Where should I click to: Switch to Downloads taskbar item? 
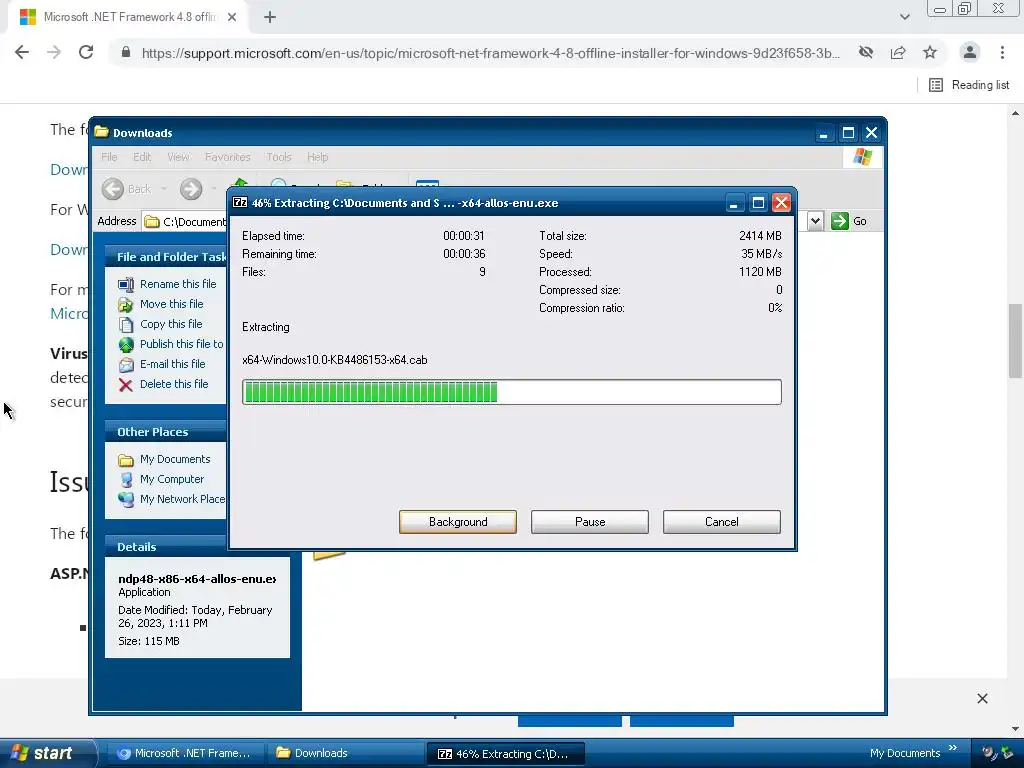(345, 753)
